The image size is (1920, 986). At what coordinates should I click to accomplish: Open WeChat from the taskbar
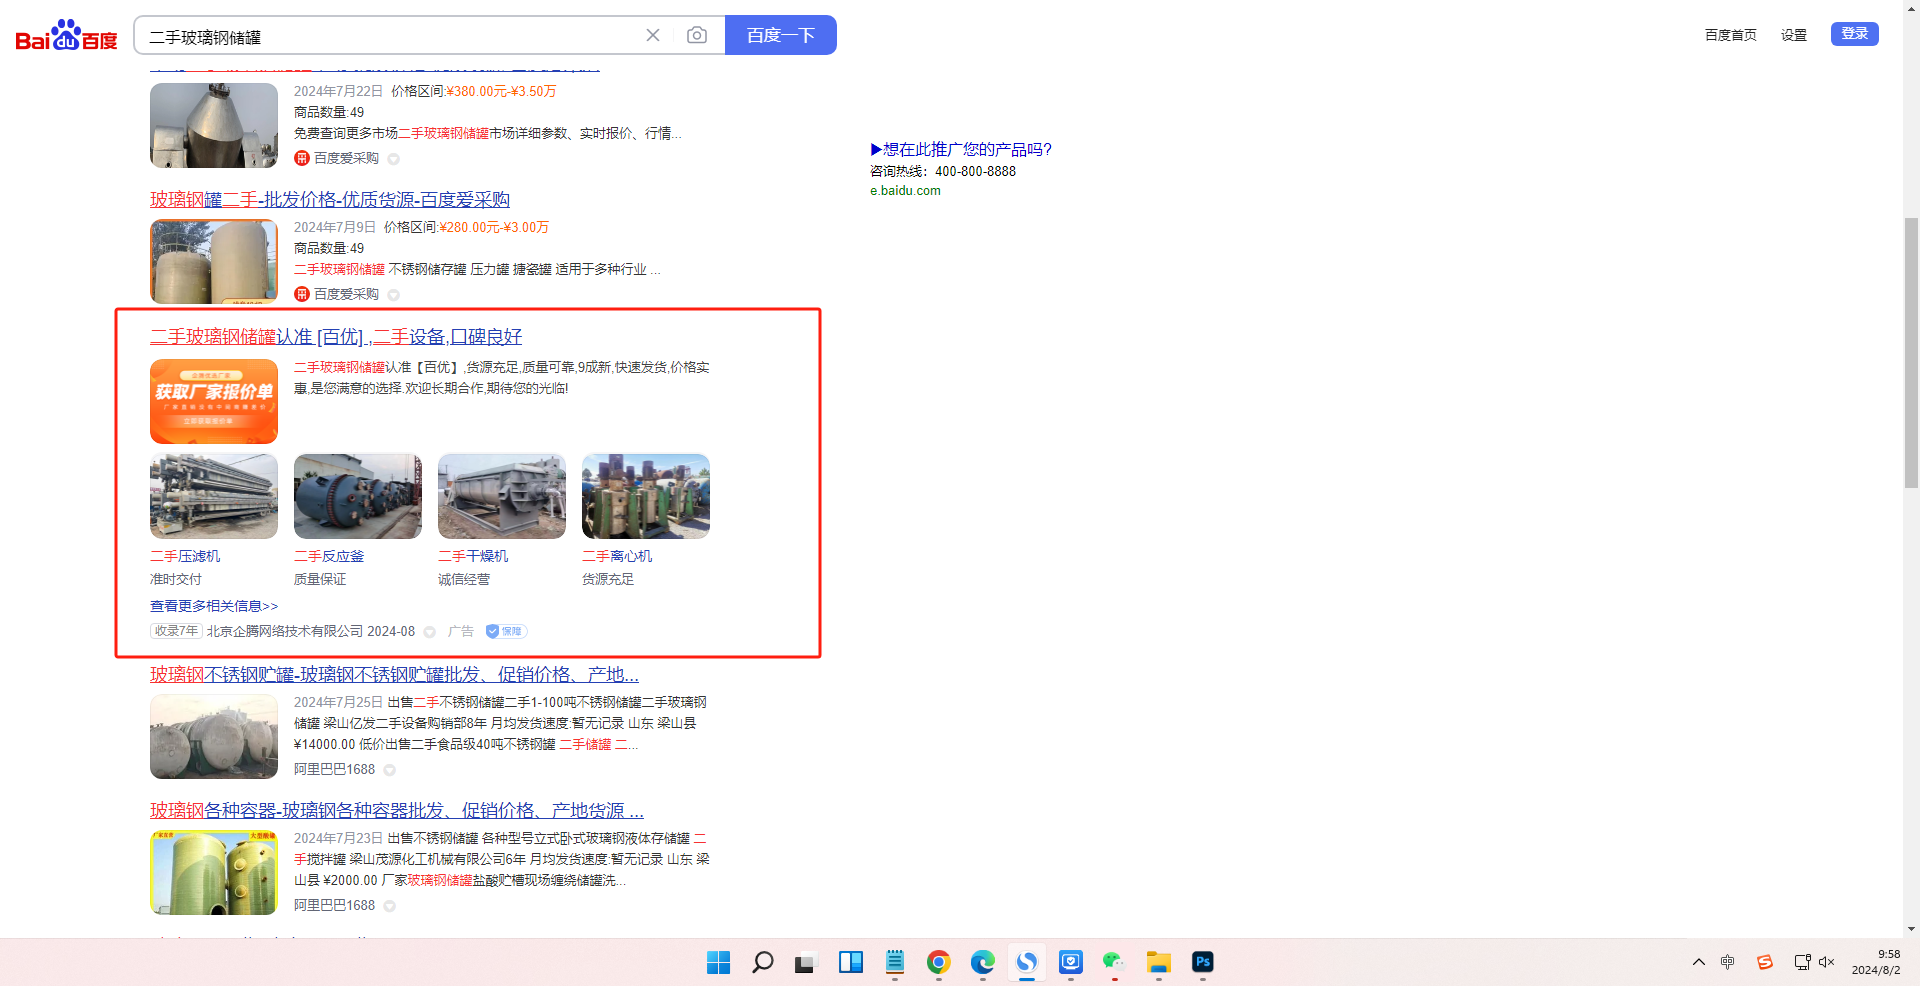[x=1113, y=962]
